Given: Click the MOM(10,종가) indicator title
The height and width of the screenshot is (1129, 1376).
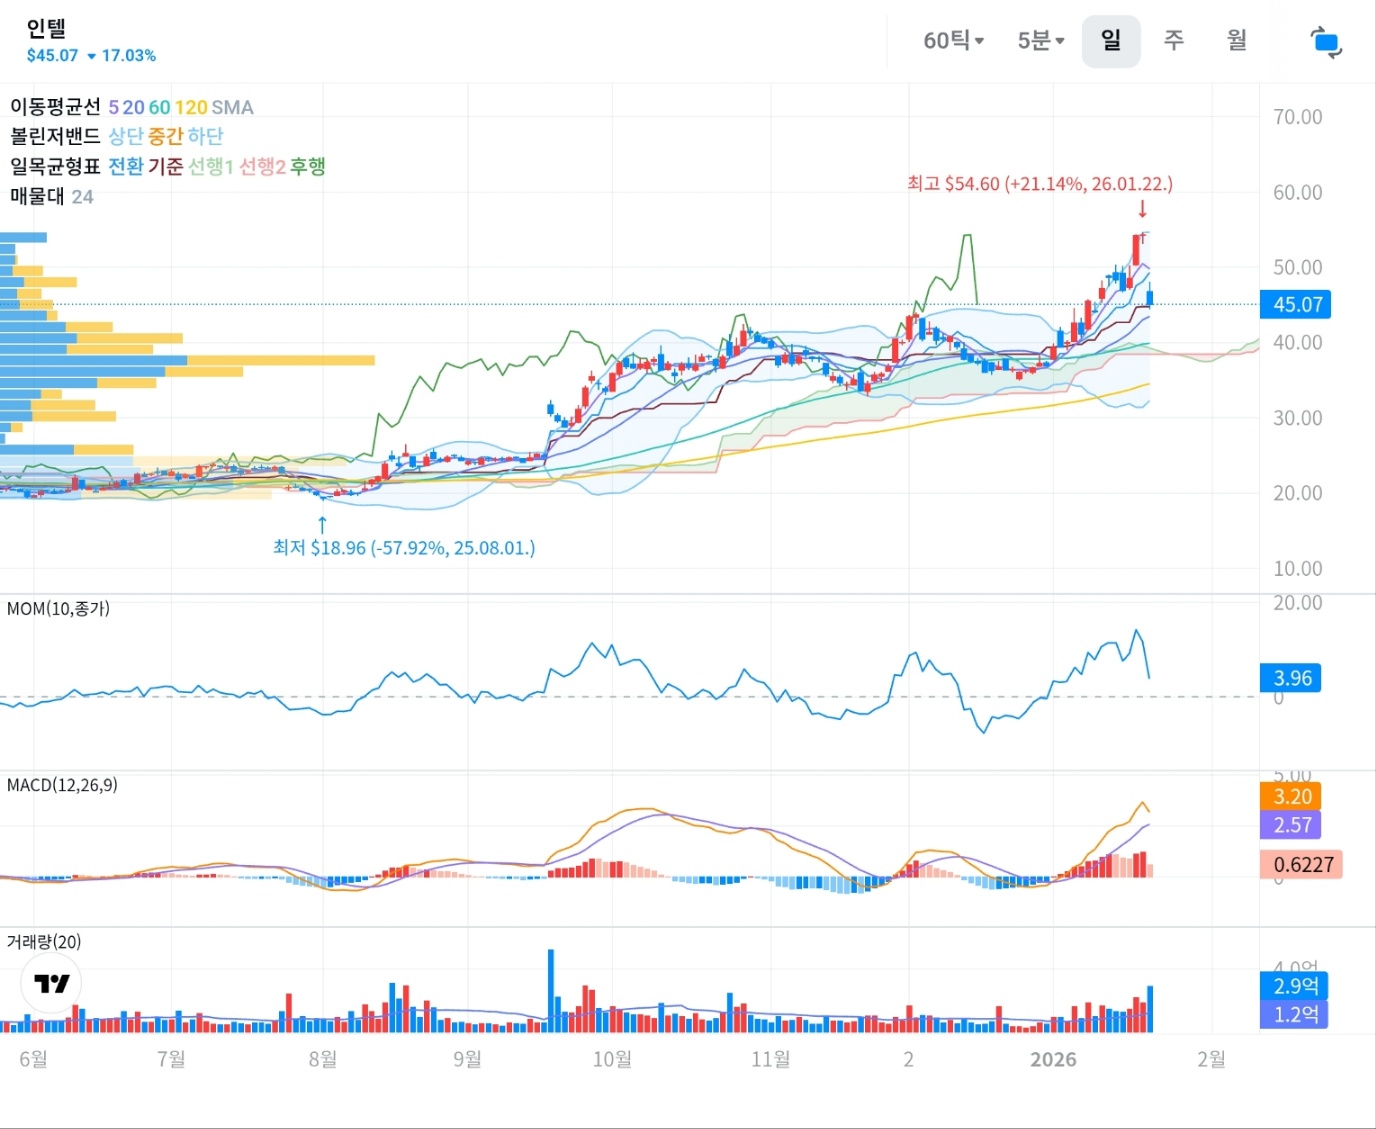Looking at the screenshot, I should pos(58,609).
